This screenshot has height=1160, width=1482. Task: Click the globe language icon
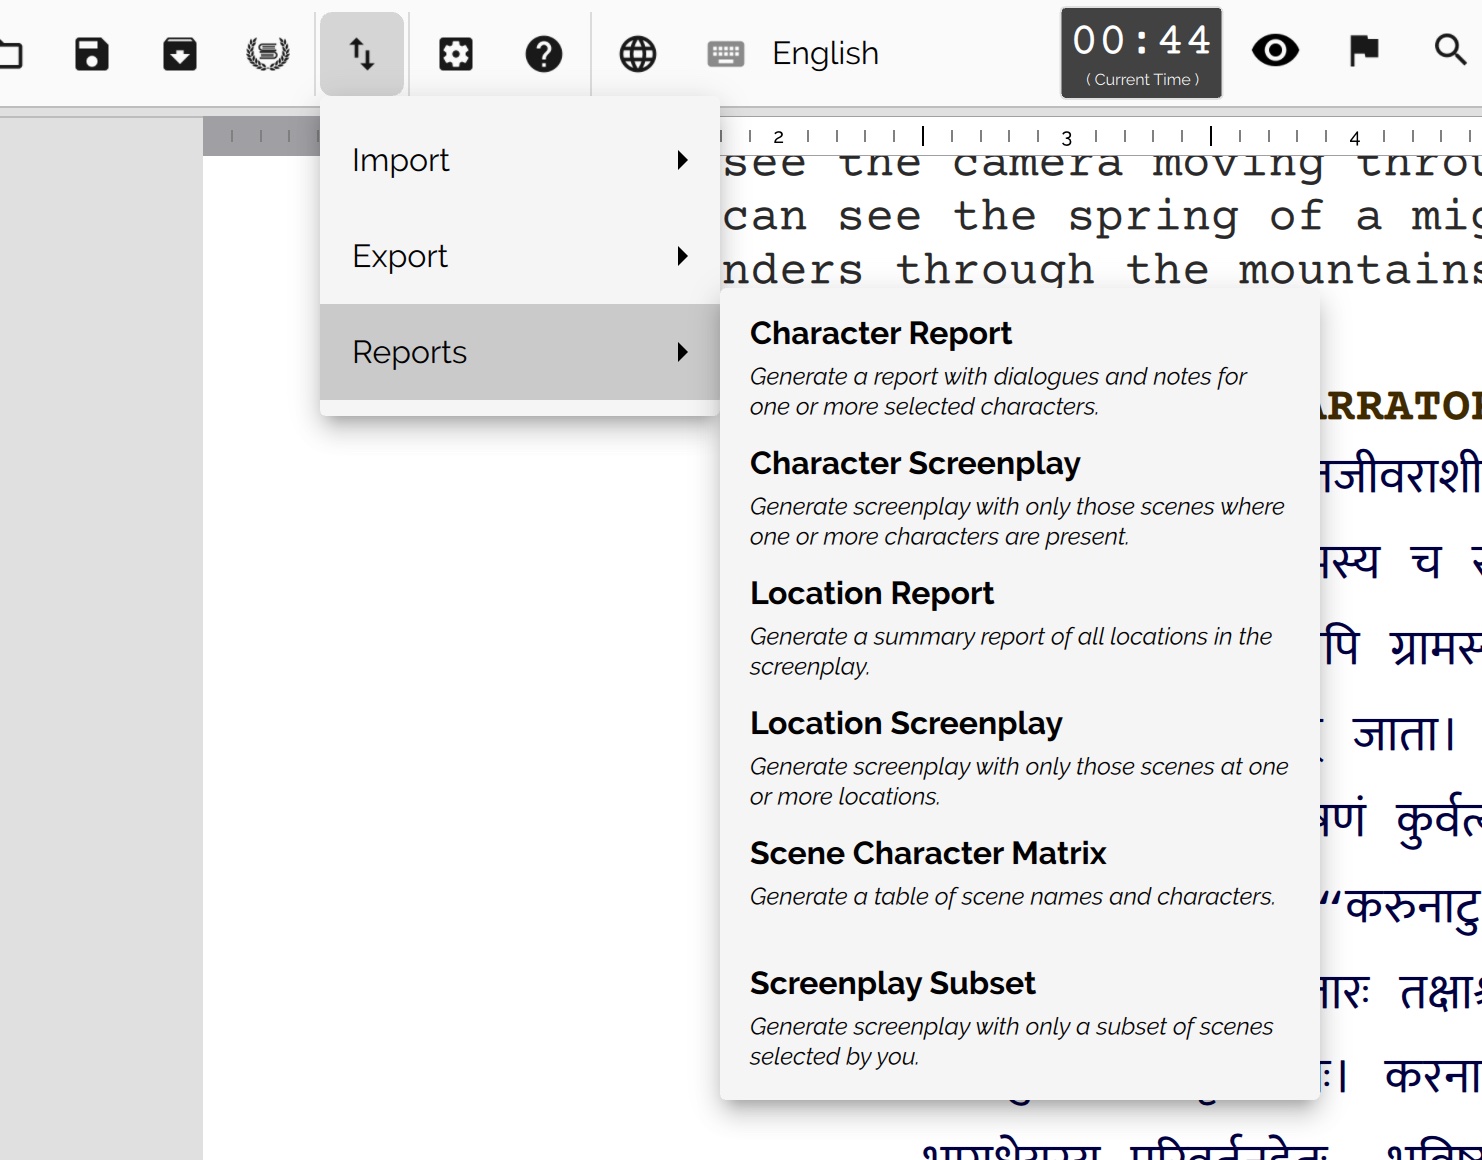[x=637, y=53]
